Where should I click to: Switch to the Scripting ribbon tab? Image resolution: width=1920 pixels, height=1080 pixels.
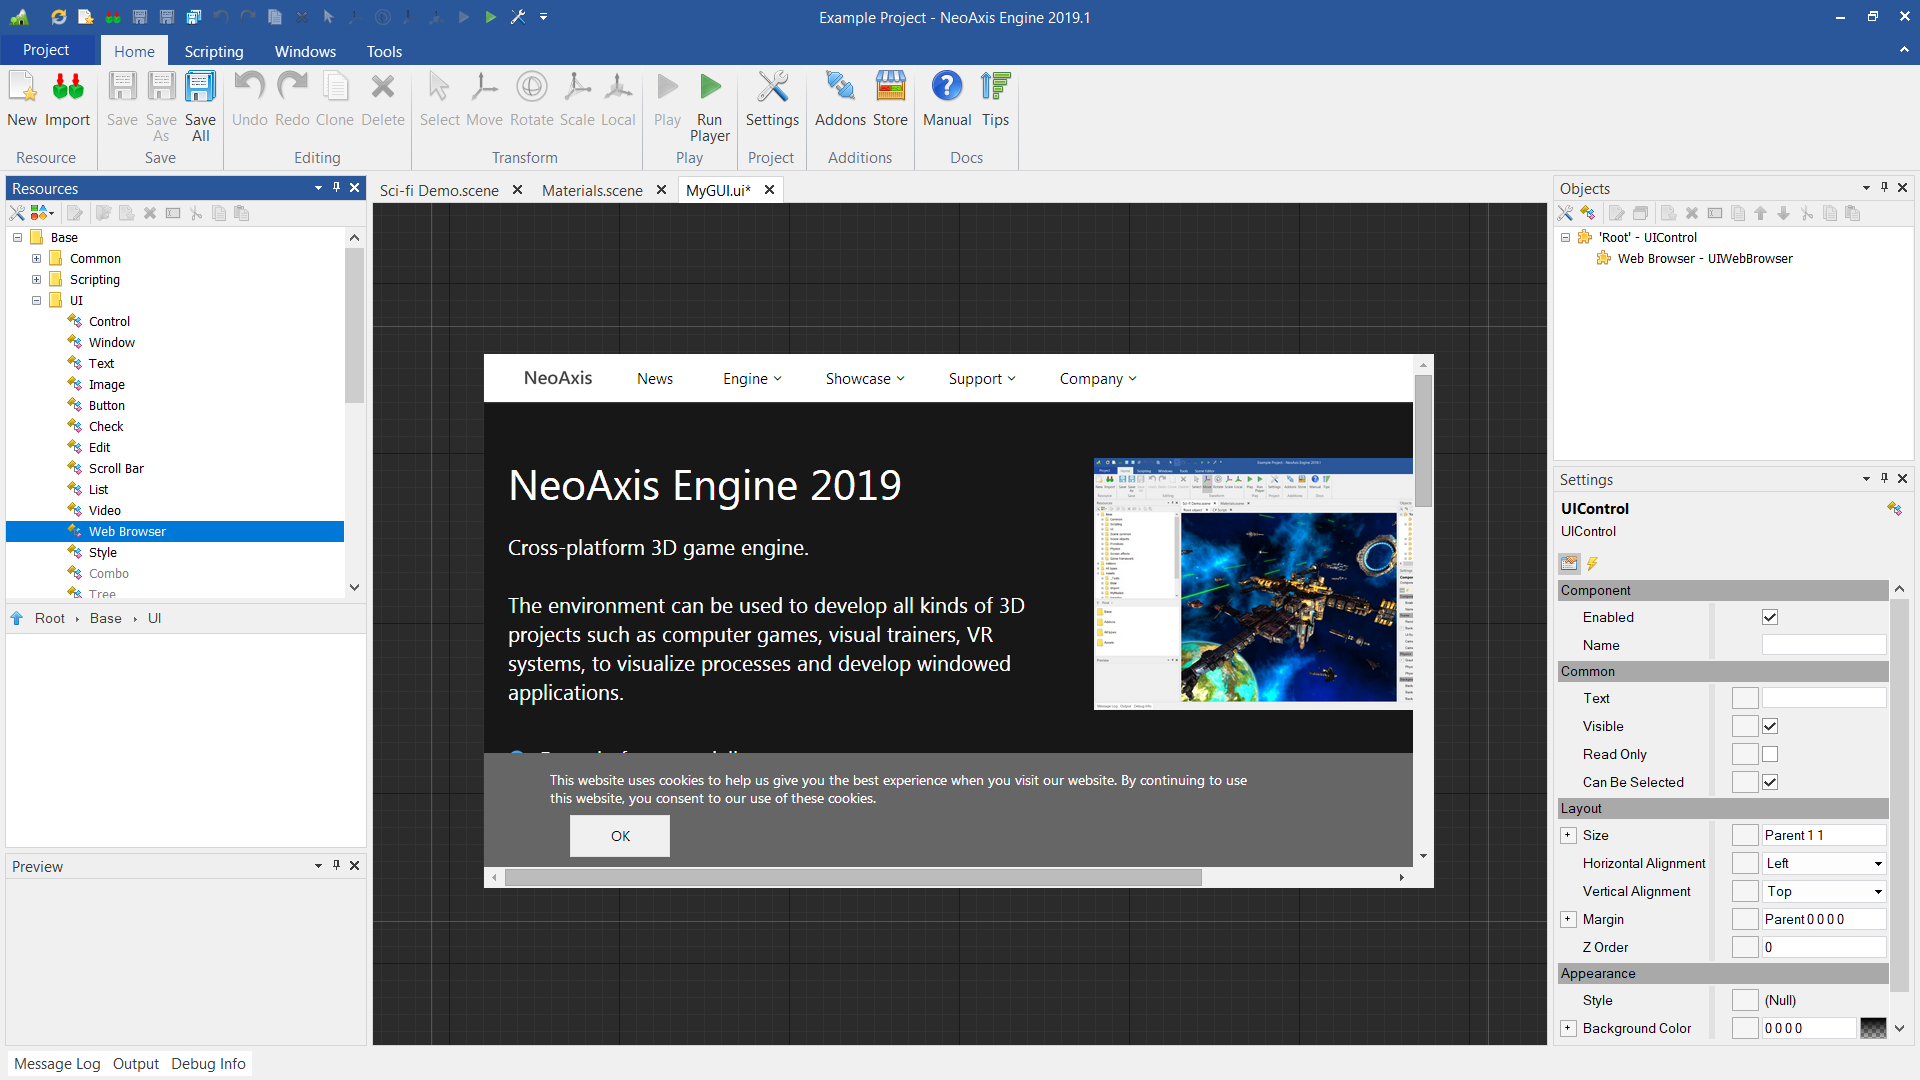213,51
